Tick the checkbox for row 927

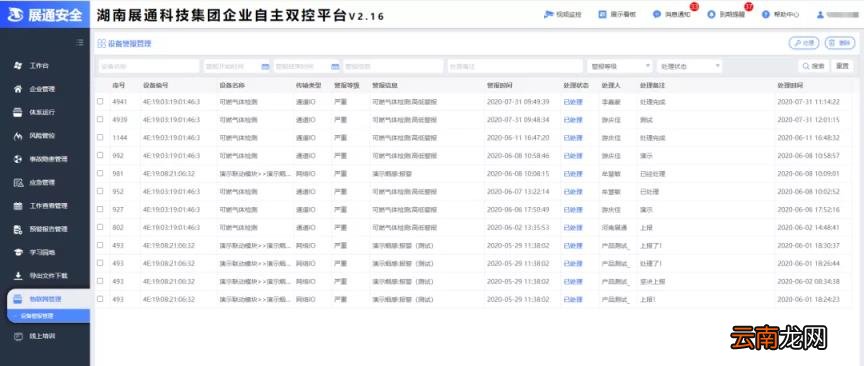(x=100, y=209)
